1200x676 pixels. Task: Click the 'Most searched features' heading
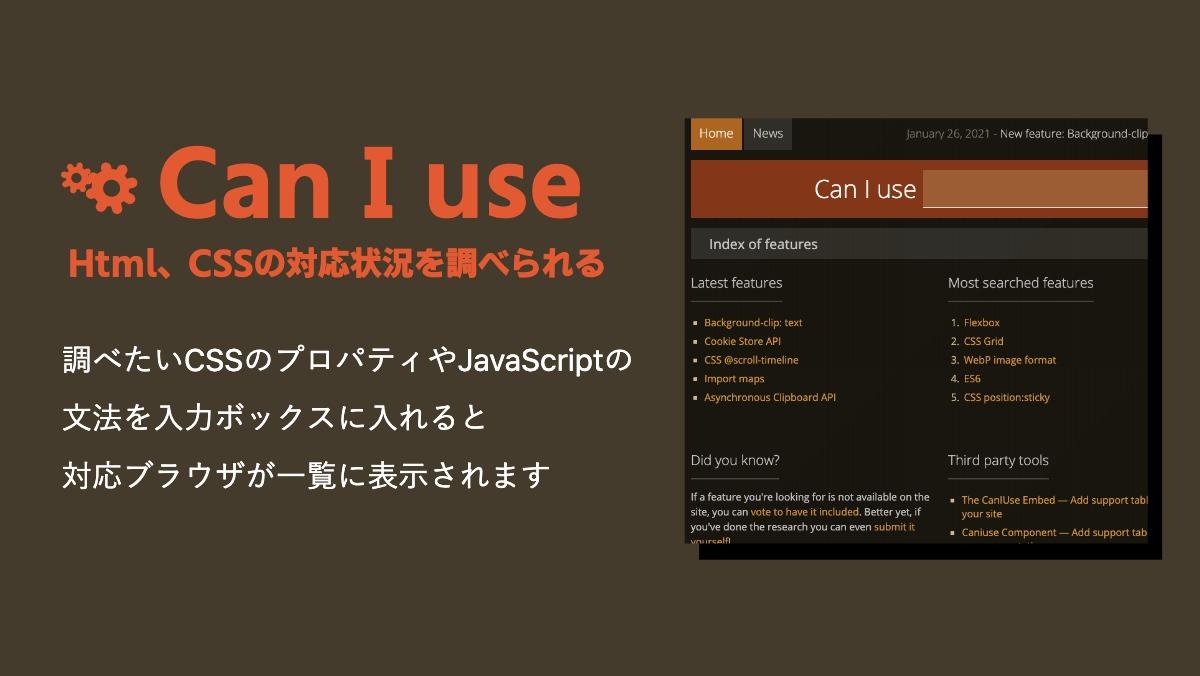point(1021,283)
